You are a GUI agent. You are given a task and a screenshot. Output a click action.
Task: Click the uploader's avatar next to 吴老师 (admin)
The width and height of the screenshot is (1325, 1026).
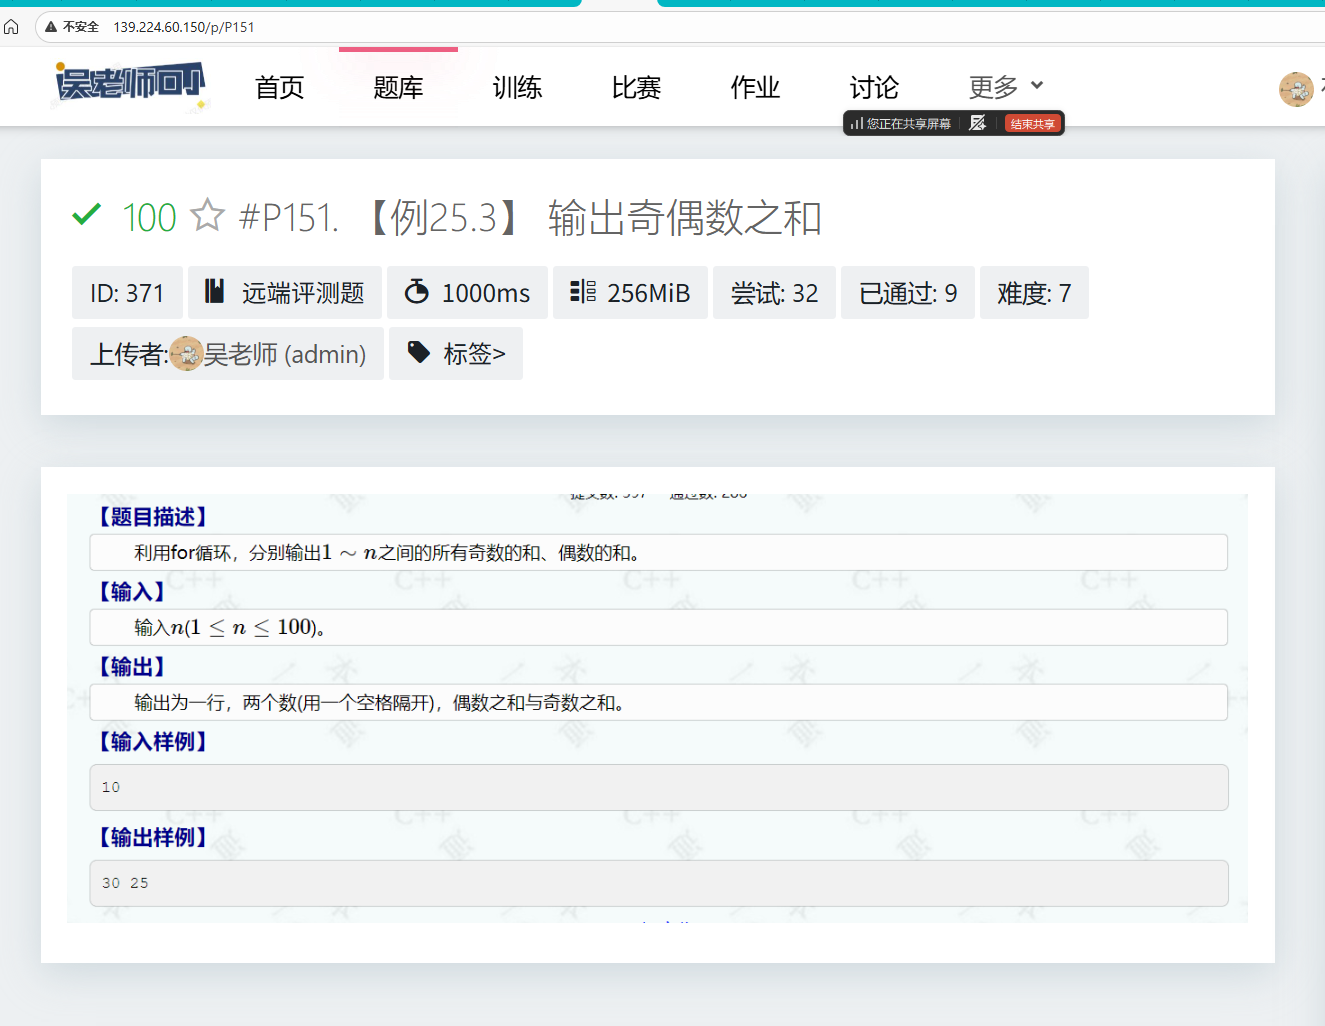[x=186, y=354]
